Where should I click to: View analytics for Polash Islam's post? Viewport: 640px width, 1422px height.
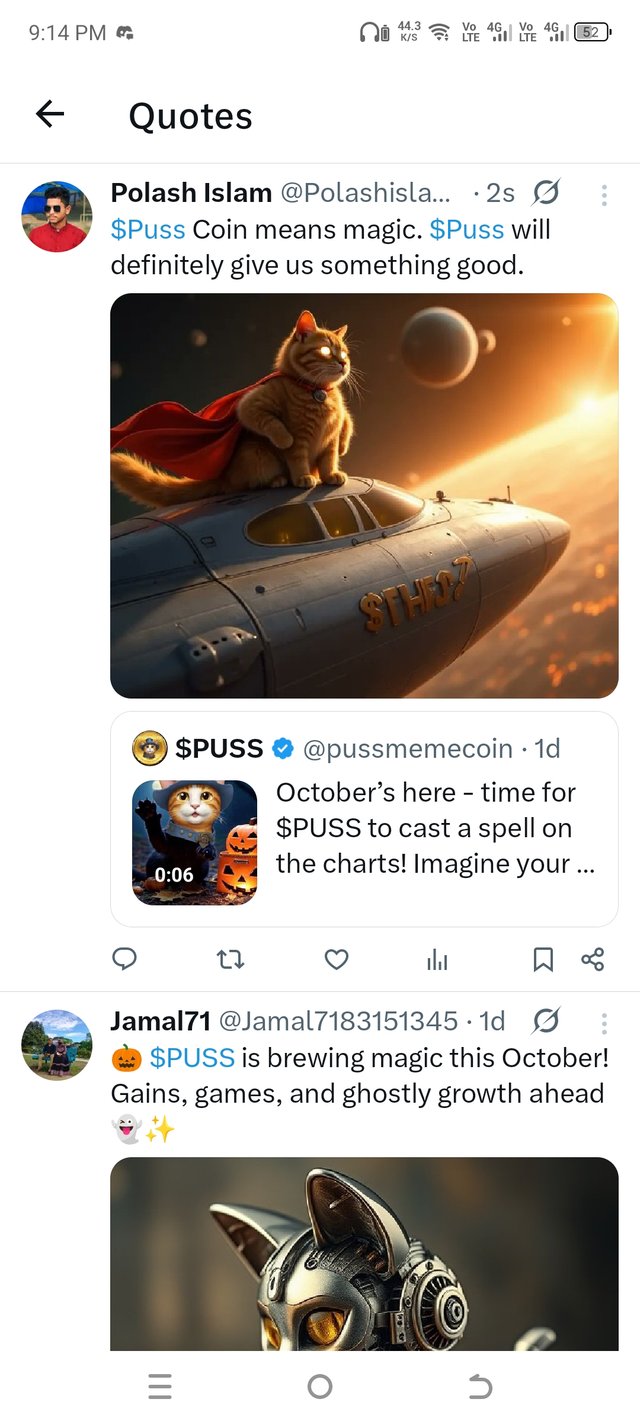(x=437, y=960)
